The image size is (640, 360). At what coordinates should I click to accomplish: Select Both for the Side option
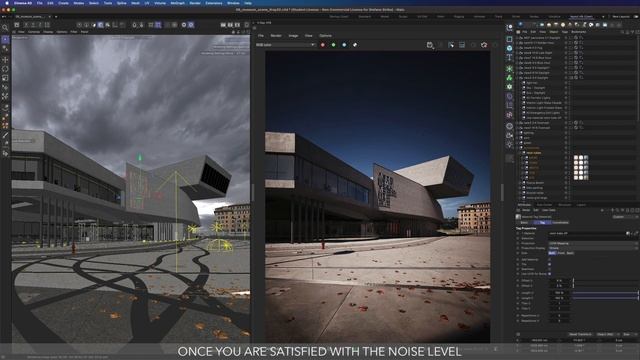(x=552, y=253)
